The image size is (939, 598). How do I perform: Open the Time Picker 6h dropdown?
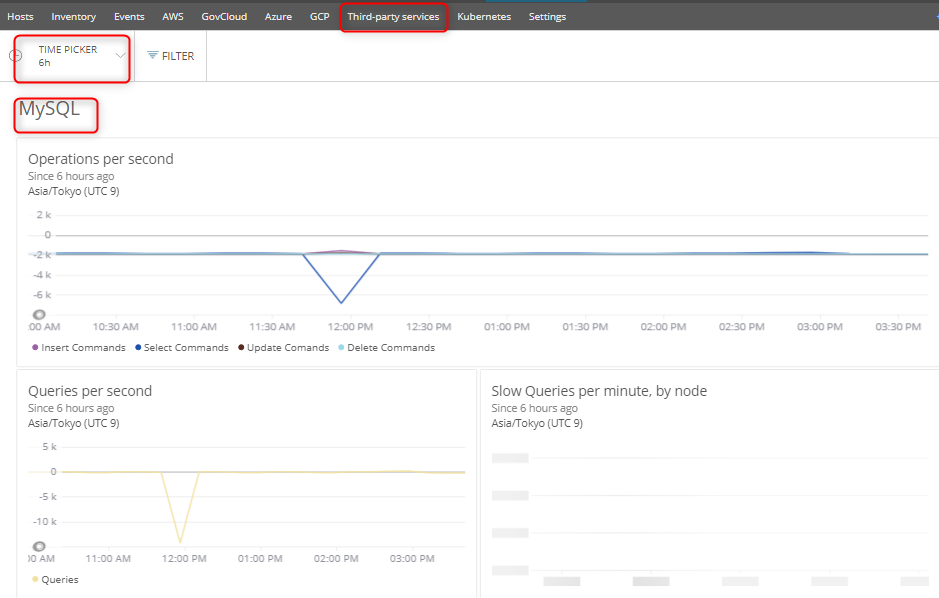click(72, 56)
